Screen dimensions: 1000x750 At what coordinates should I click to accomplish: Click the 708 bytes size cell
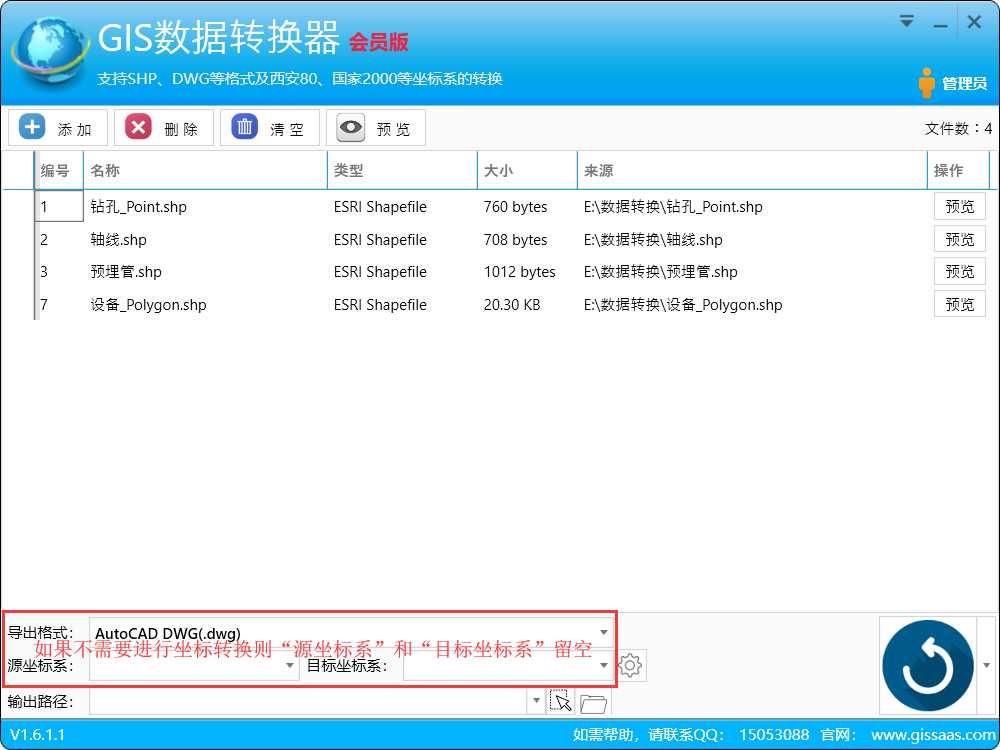pos(515,240)
